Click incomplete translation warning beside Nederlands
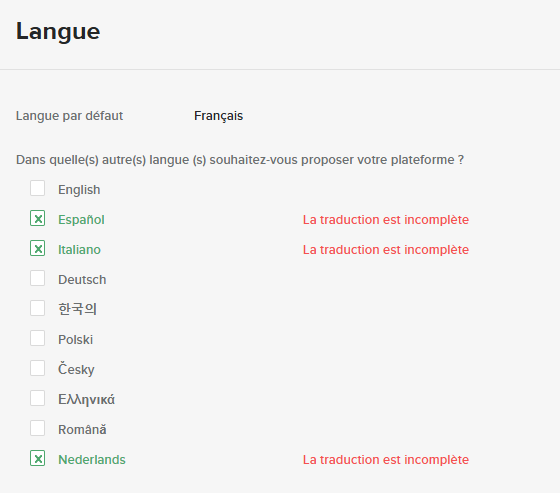 tap(386, 460)
